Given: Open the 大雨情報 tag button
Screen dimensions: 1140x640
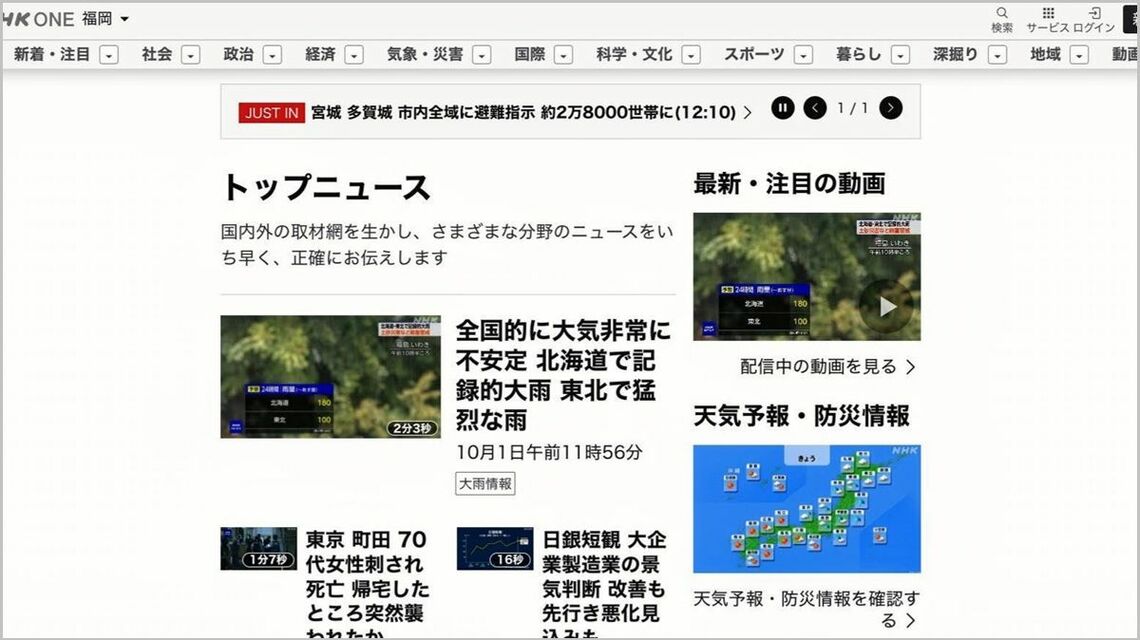Looking at the screenshot, I should [485, 484].
